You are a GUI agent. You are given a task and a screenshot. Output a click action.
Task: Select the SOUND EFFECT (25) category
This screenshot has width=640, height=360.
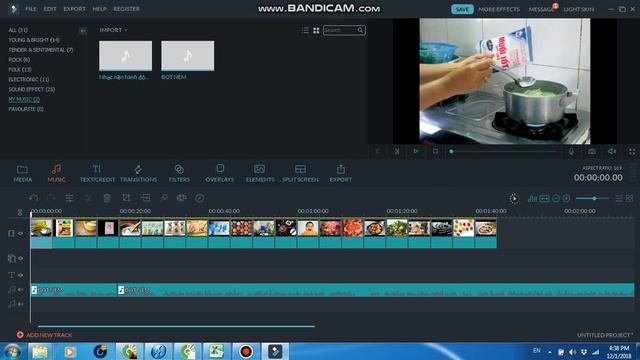[31, 89]
